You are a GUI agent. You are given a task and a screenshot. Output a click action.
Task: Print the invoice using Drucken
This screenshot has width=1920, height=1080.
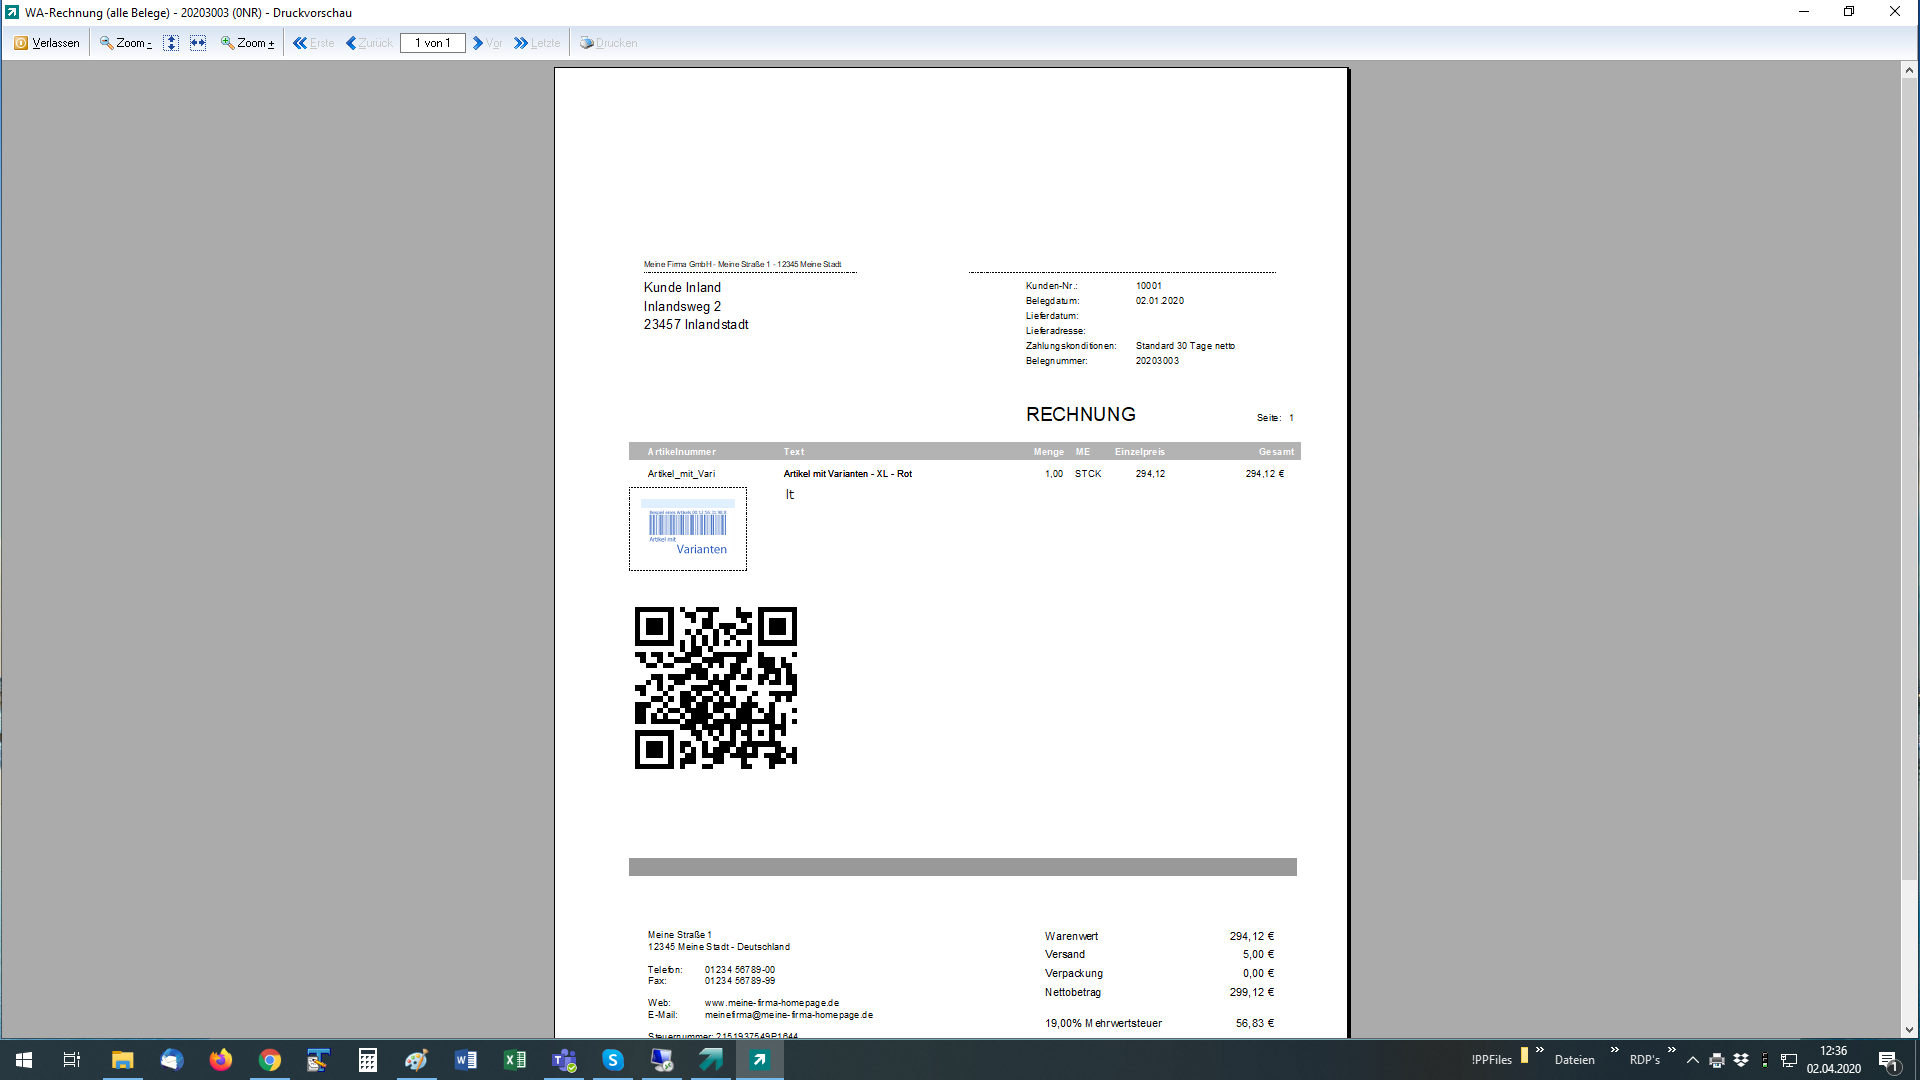pyautogui.click(x=608, y=43)
